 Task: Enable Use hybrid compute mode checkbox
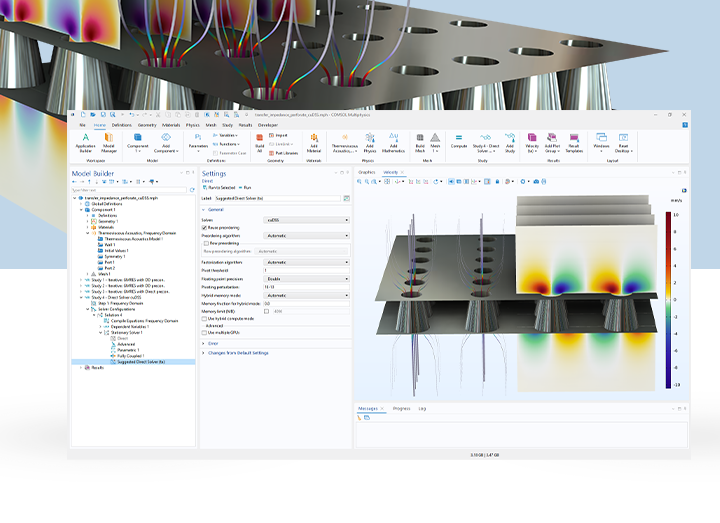tap(206, 318)
